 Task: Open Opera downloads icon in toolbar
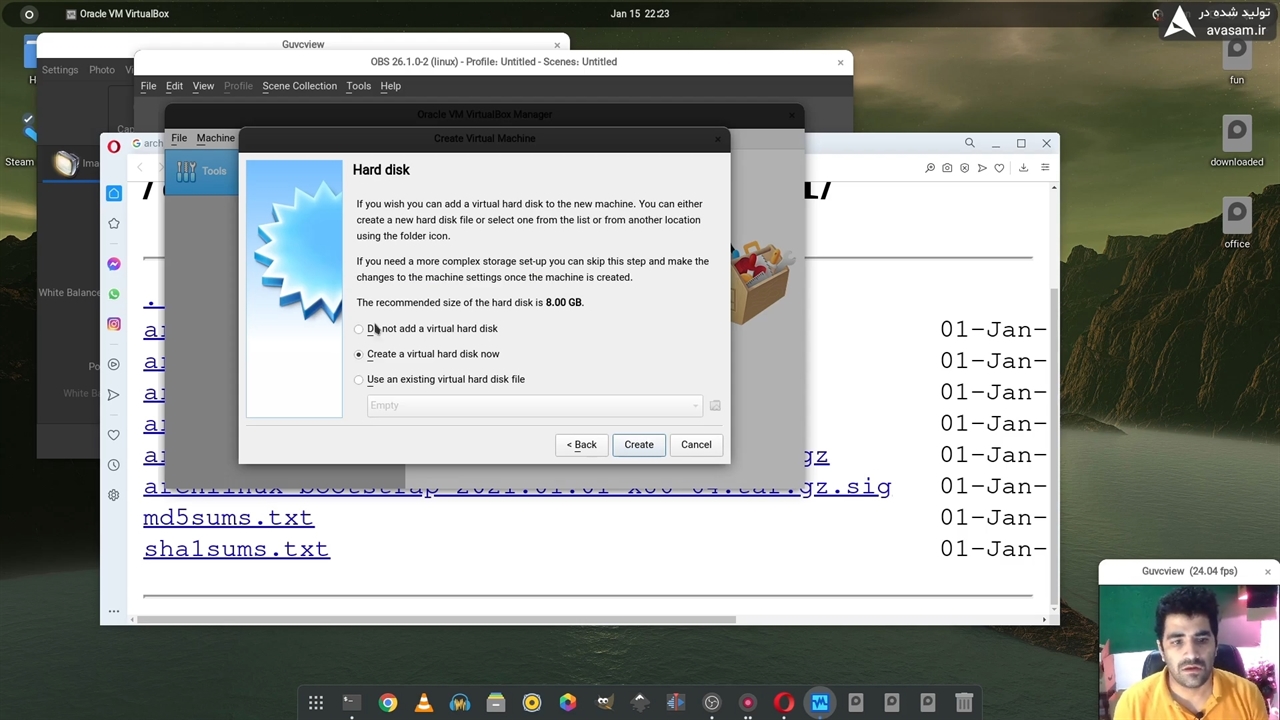coord(1023,168)
